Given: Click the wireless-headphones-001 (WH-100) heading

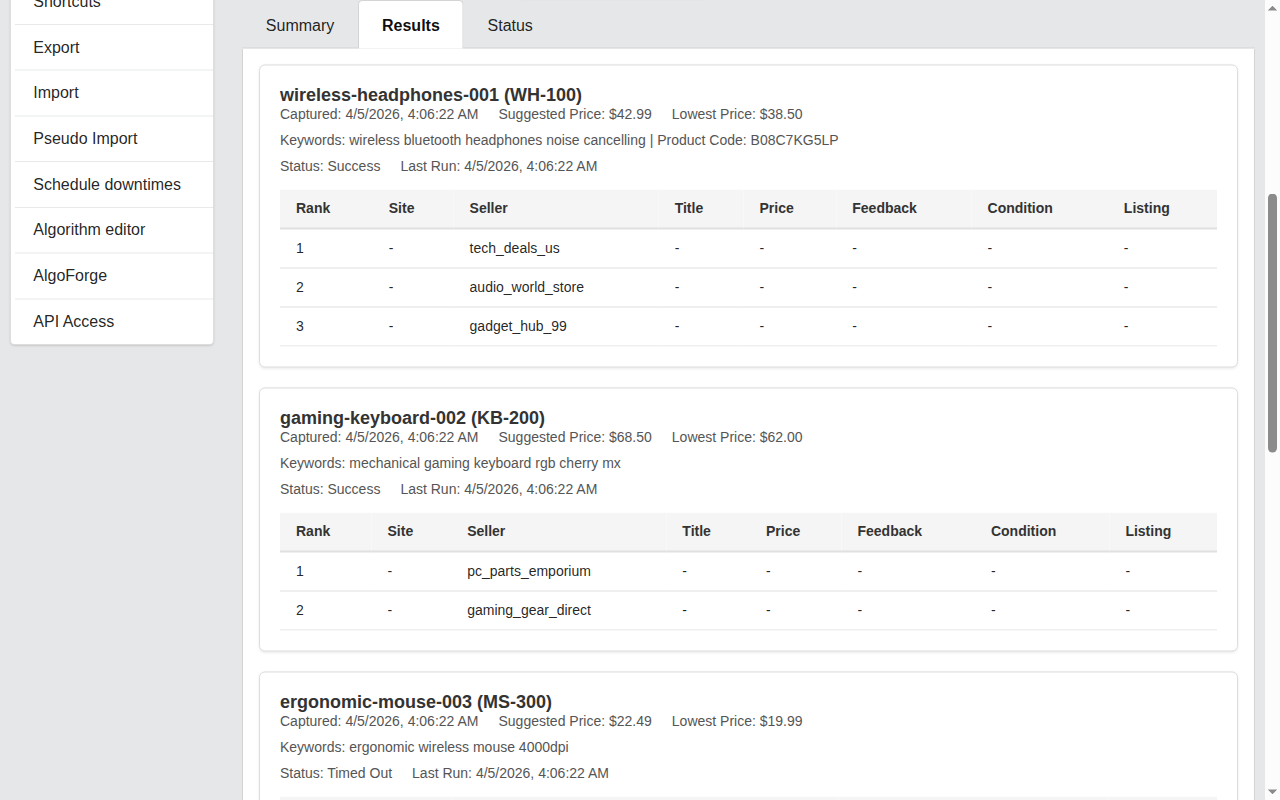Looking at the screenshot, I should (430, 94).
